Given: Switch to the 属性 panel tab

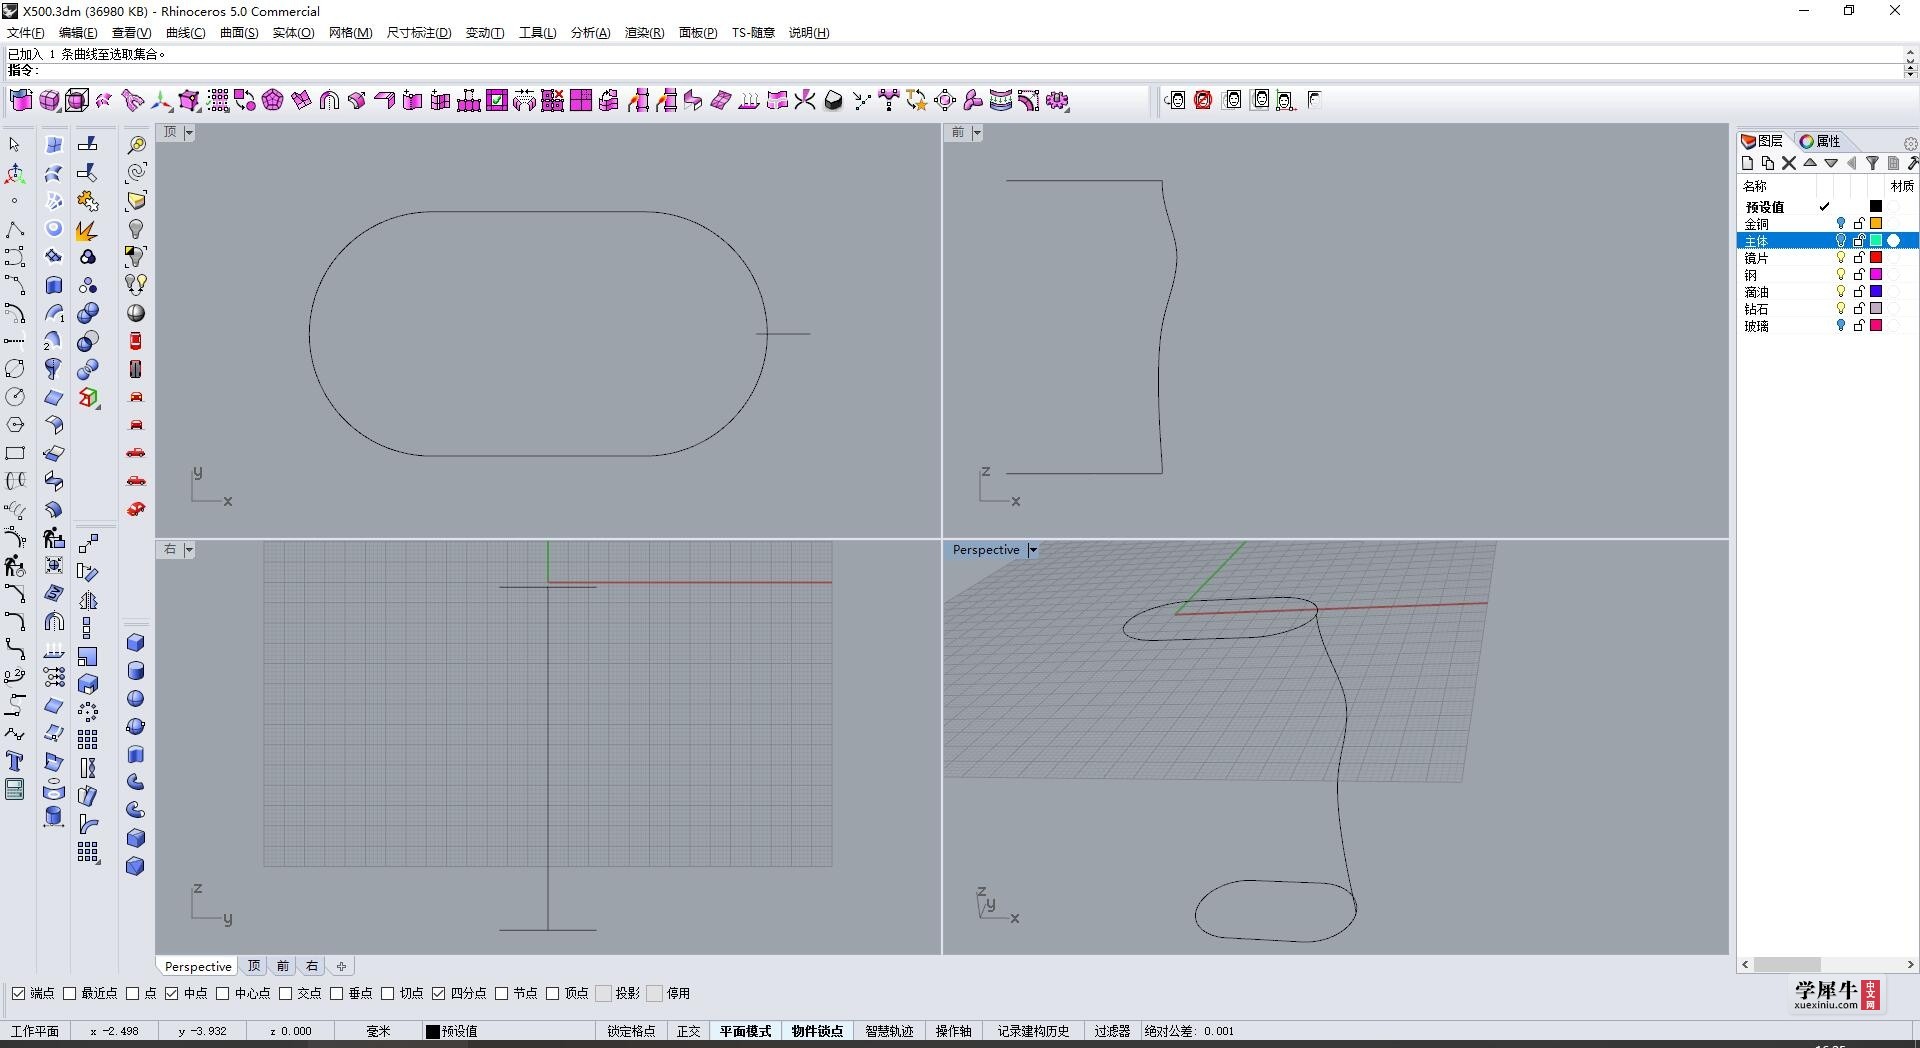Looking at the screenshot, I should tap(1820, 141).
